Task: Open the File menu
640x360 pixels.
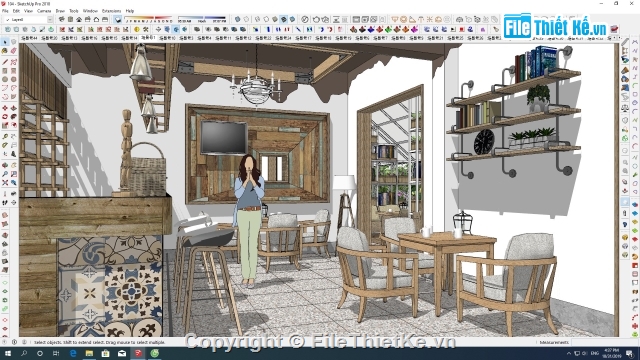Action: coord(5,11)
